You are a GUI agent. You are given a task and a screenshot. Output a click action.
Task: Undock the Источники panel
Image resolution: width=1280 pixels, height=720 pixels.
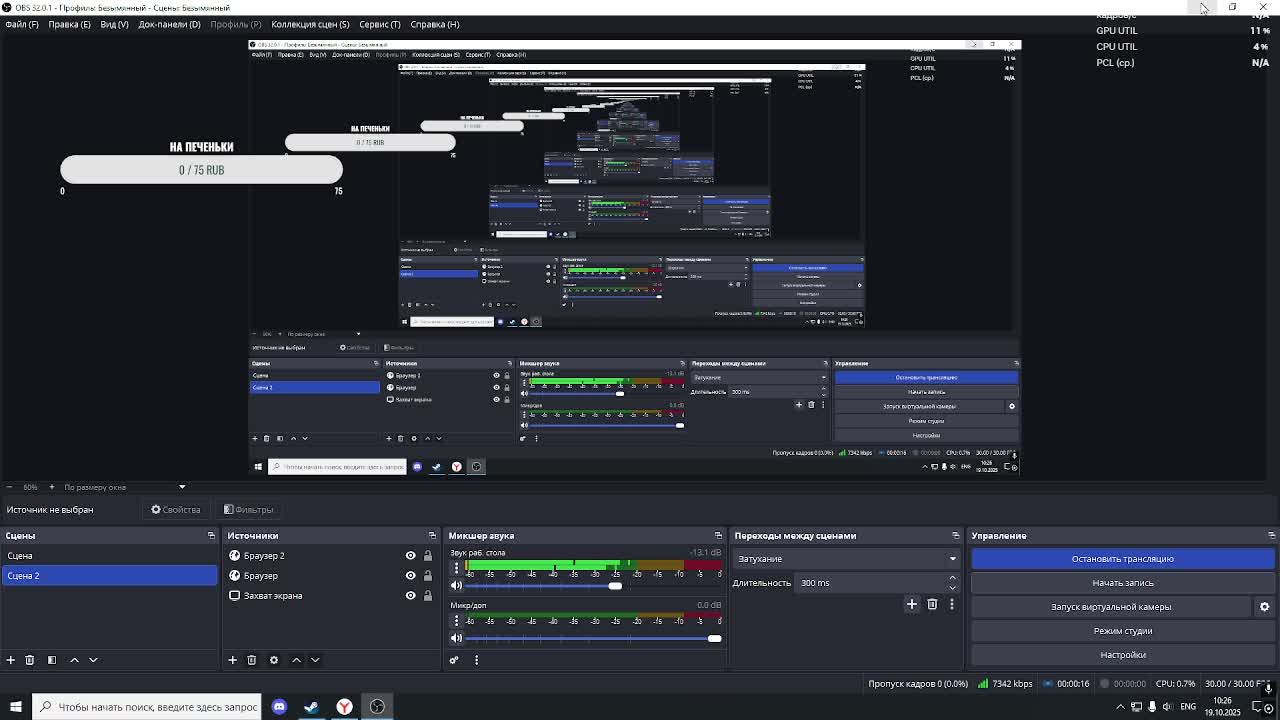432,536
